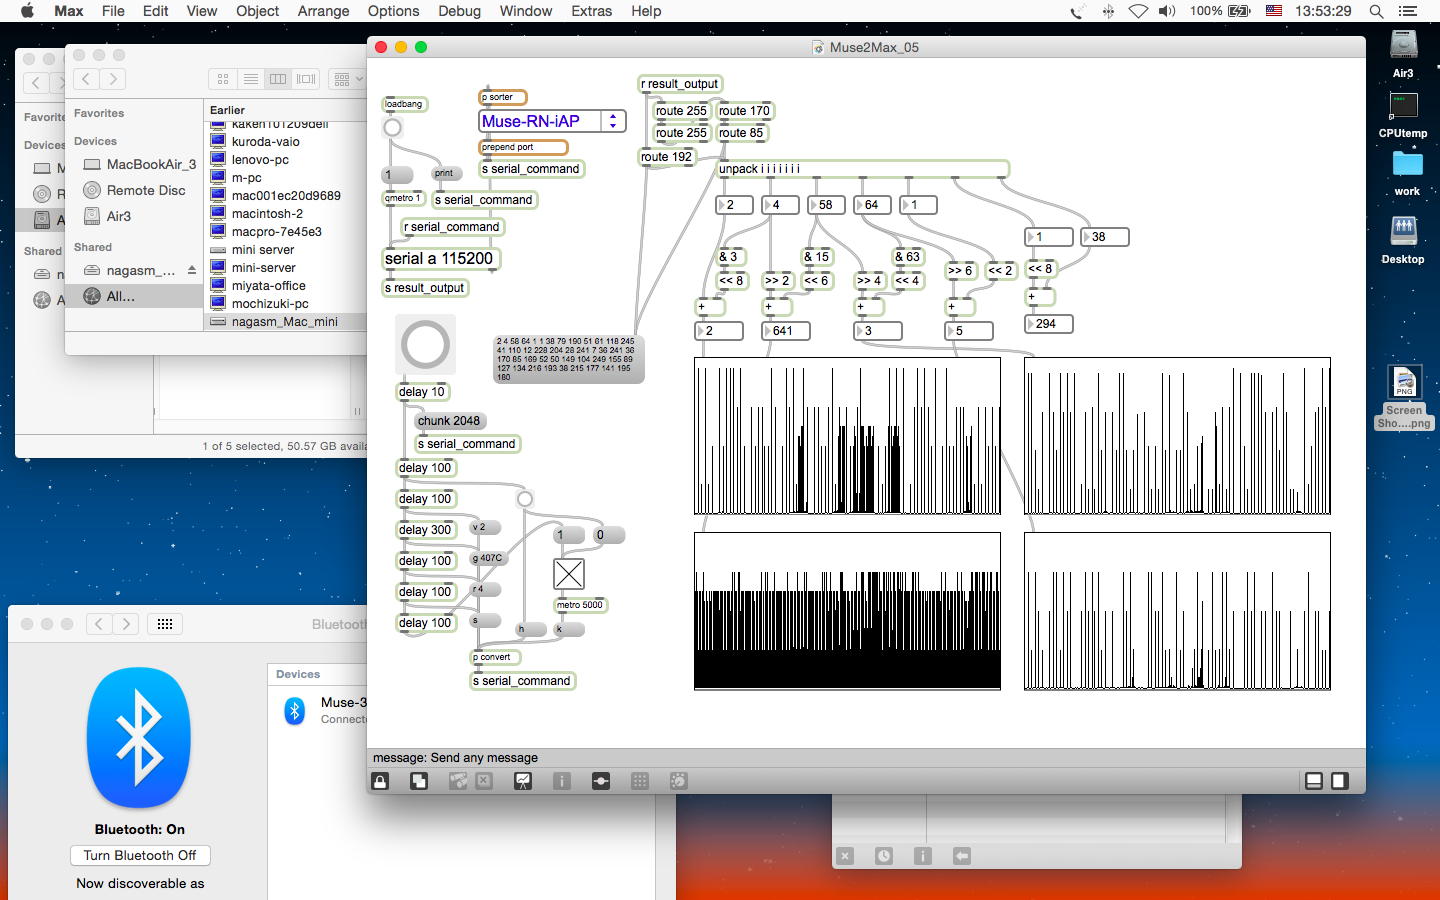Click Turn Bluetooth Off button
This screenshot has width=1440, height=900.
point(140,855)
